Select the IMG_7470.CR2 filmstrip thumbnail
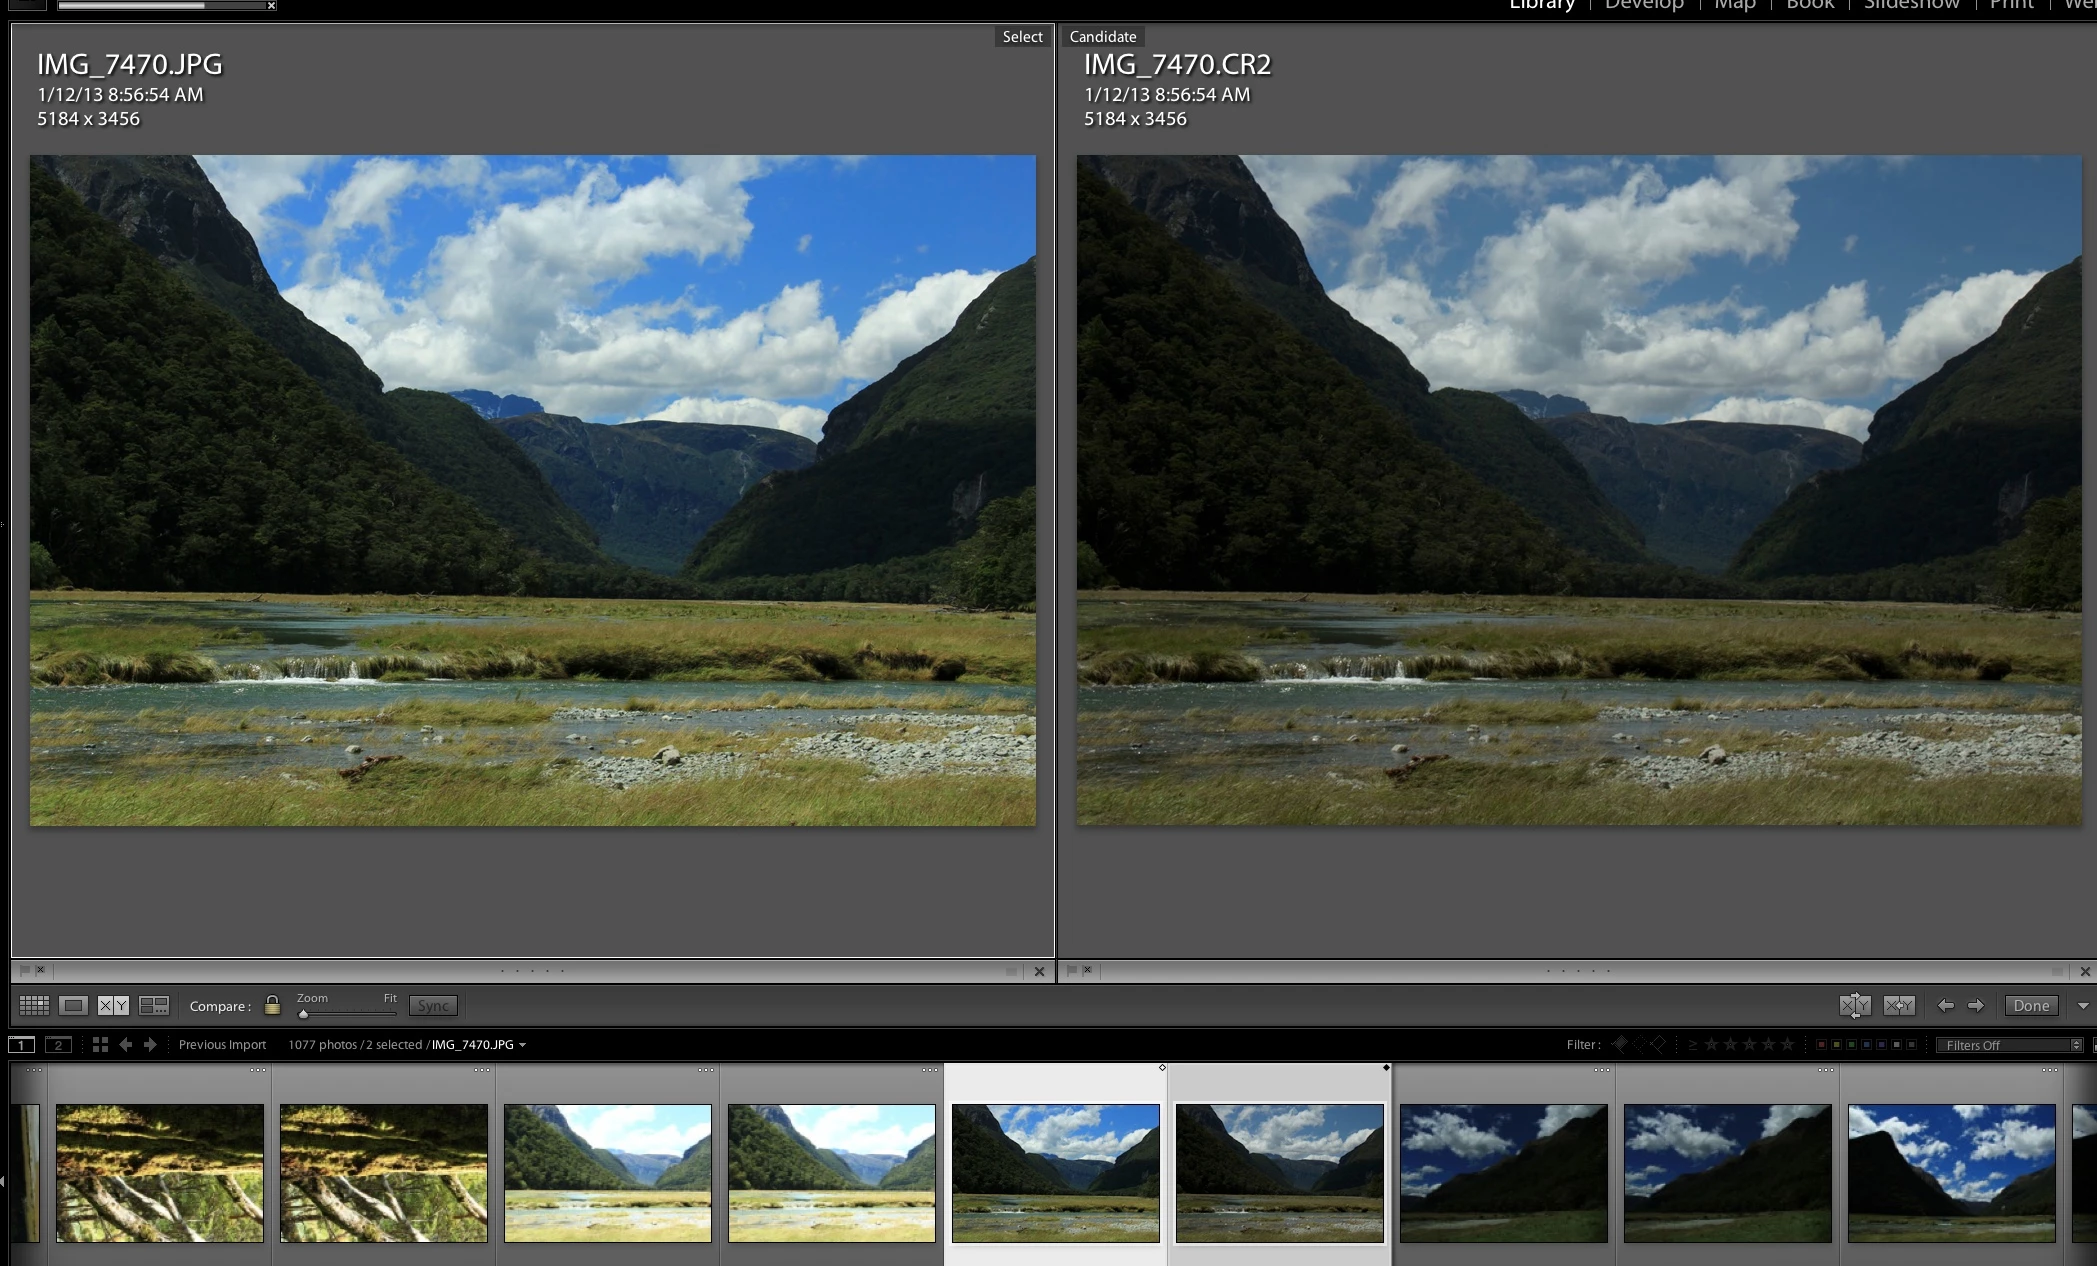The height and width of the screenshot is (1266, 2097). (1279, 1172)
